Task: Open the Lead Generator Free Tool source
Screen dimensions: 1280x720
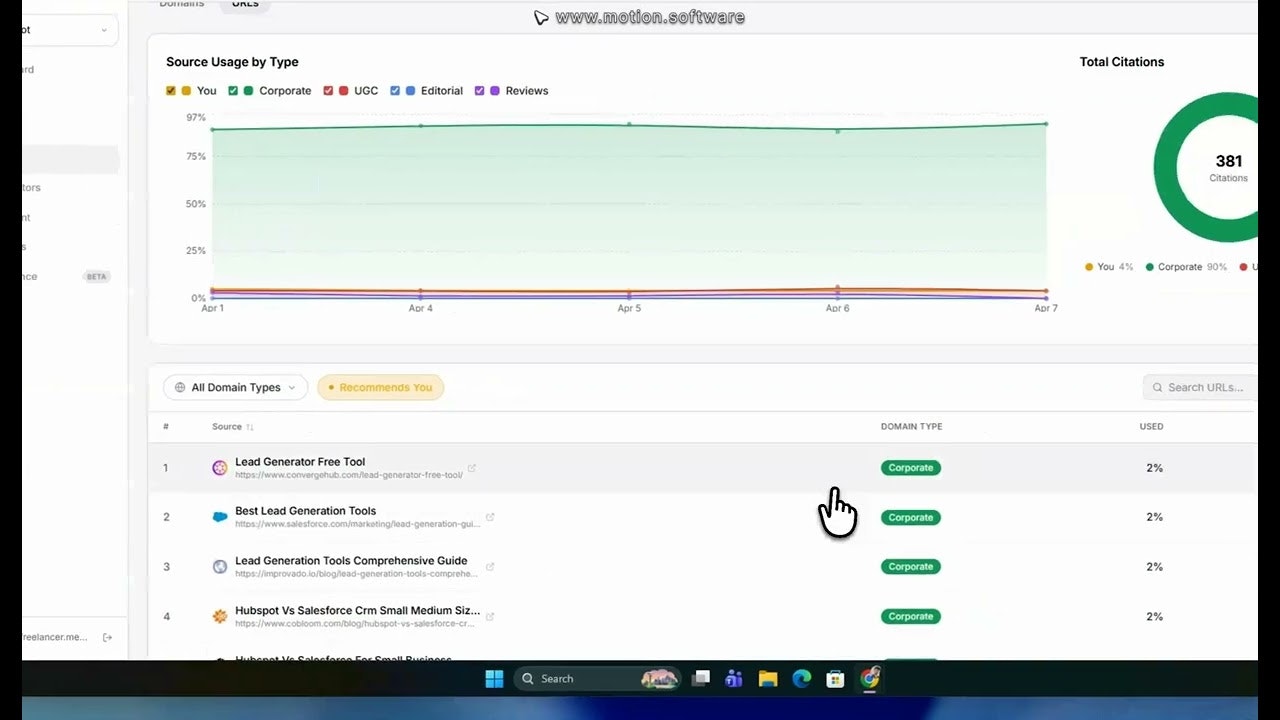Action: (300, 462)
